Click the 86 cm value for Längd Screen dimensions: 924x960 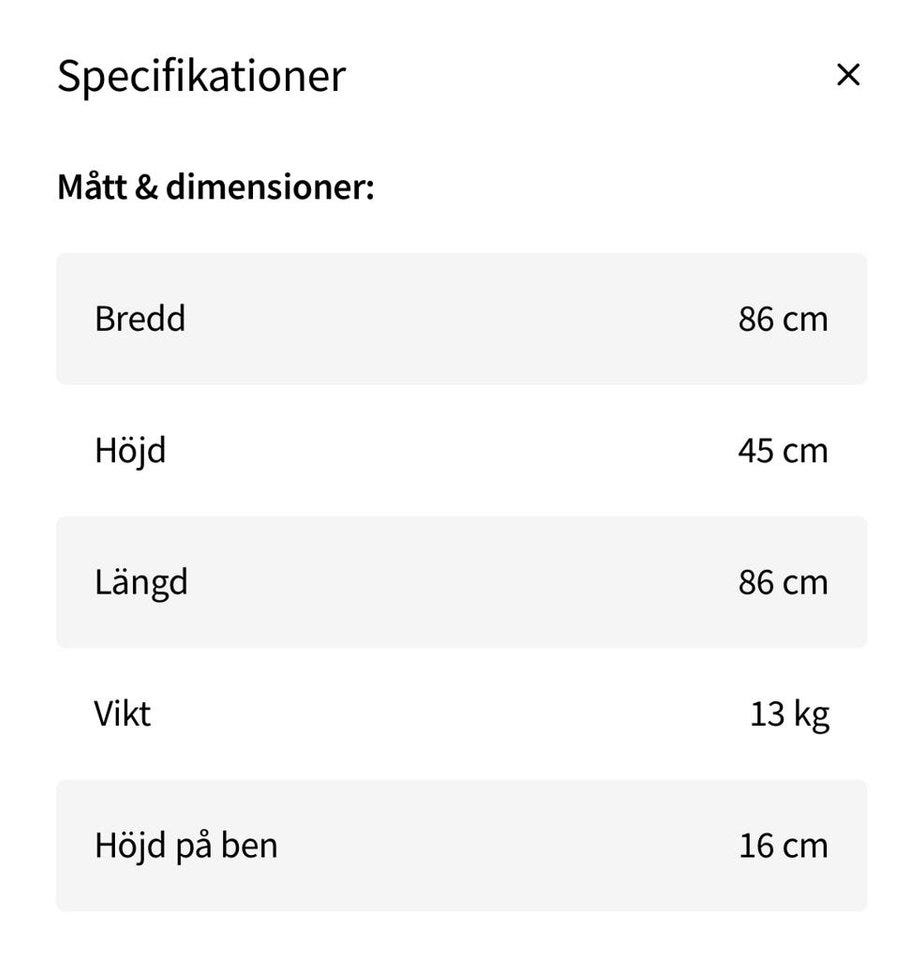coord(783,582)
